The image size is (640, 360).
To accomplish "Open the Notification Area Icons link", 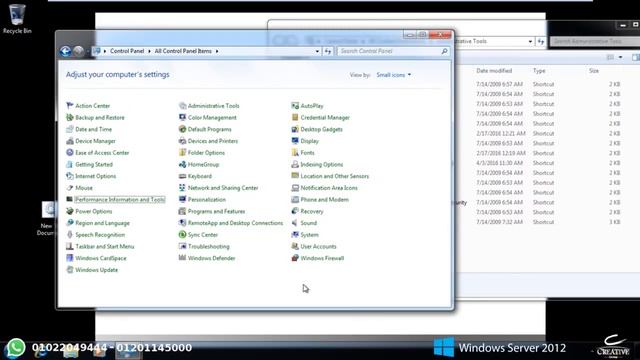I will pyautogui.click(x=329, y=188).
